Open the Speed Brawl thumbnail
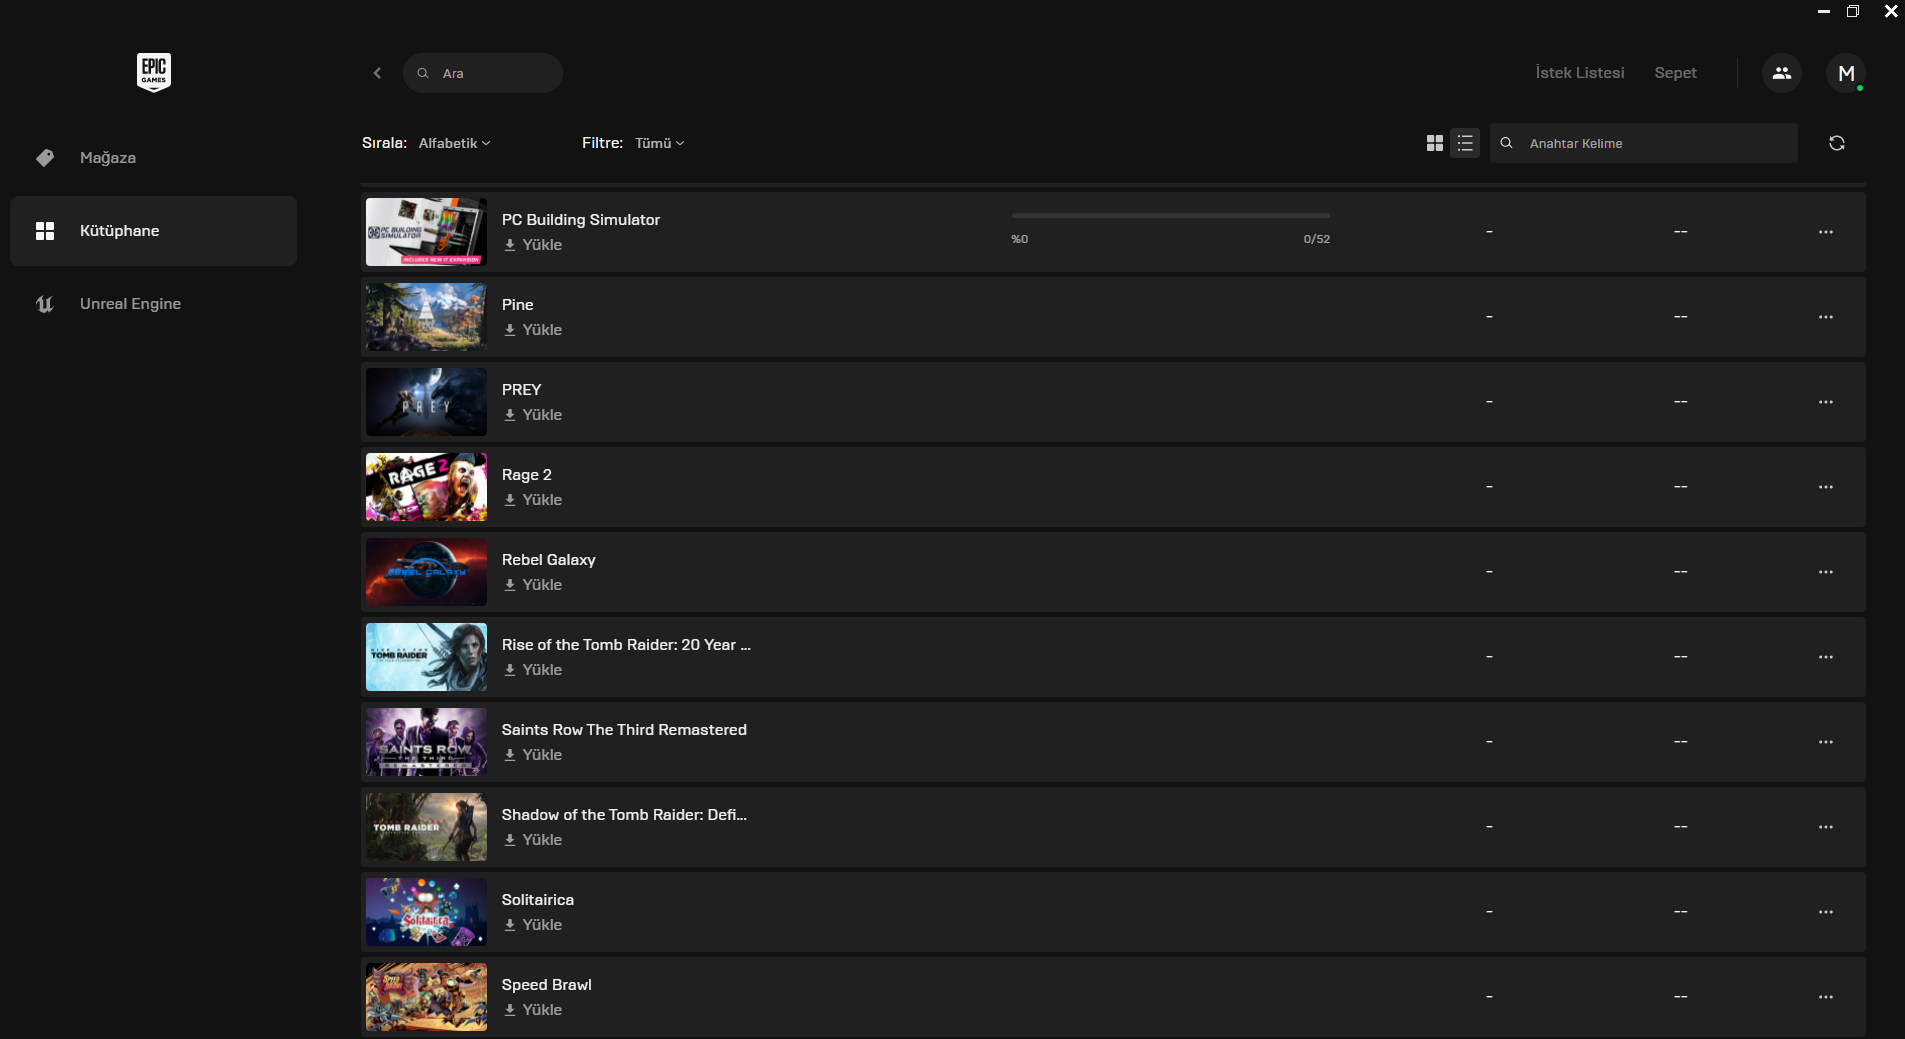The image size is (1905, 1039). [426, 997]
